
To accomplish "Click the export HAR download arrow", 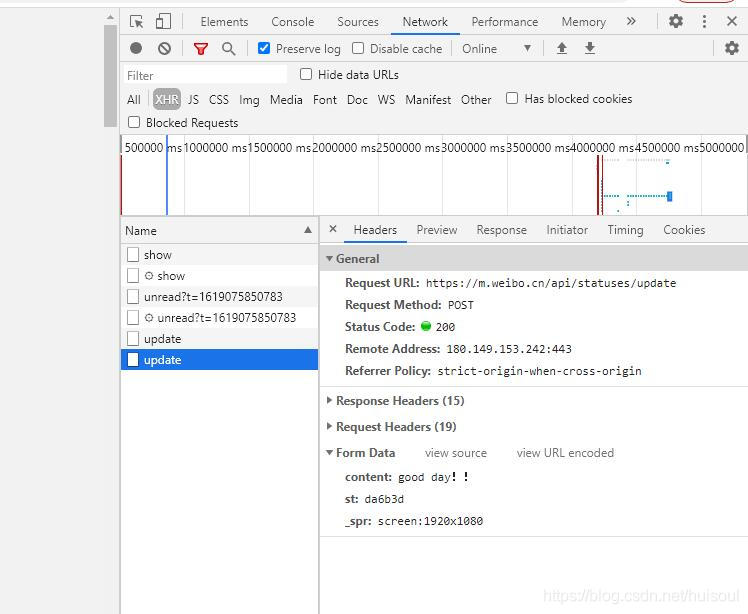I will click(x=590, y=48).
